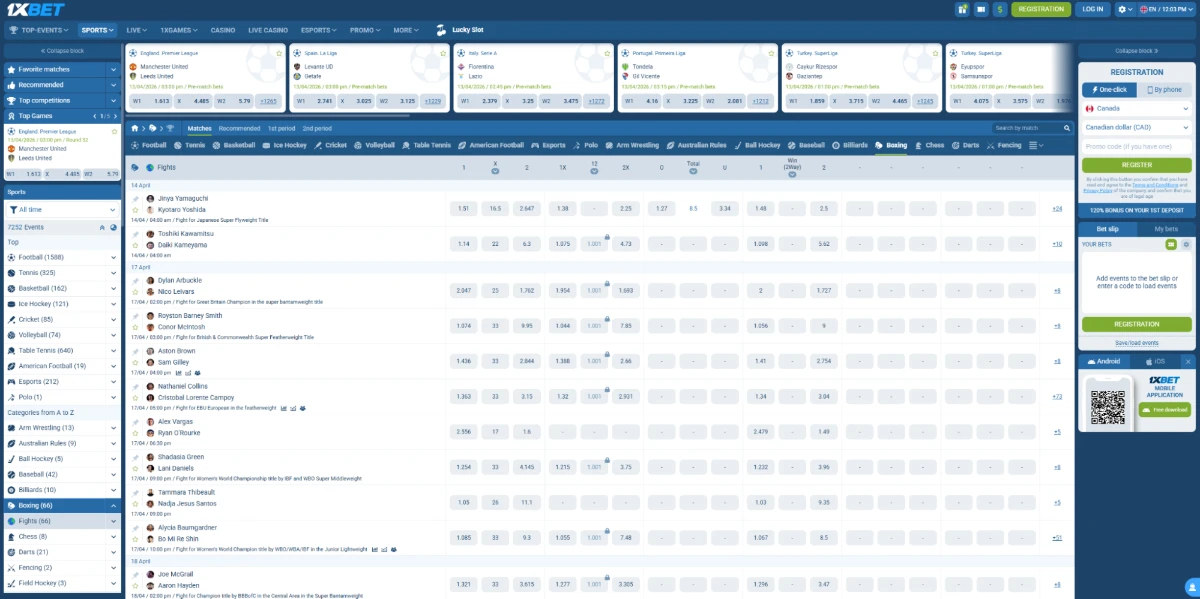Select Football in the sports icon bar
This screenshot has width=1200, height=599.
point(149,145)
